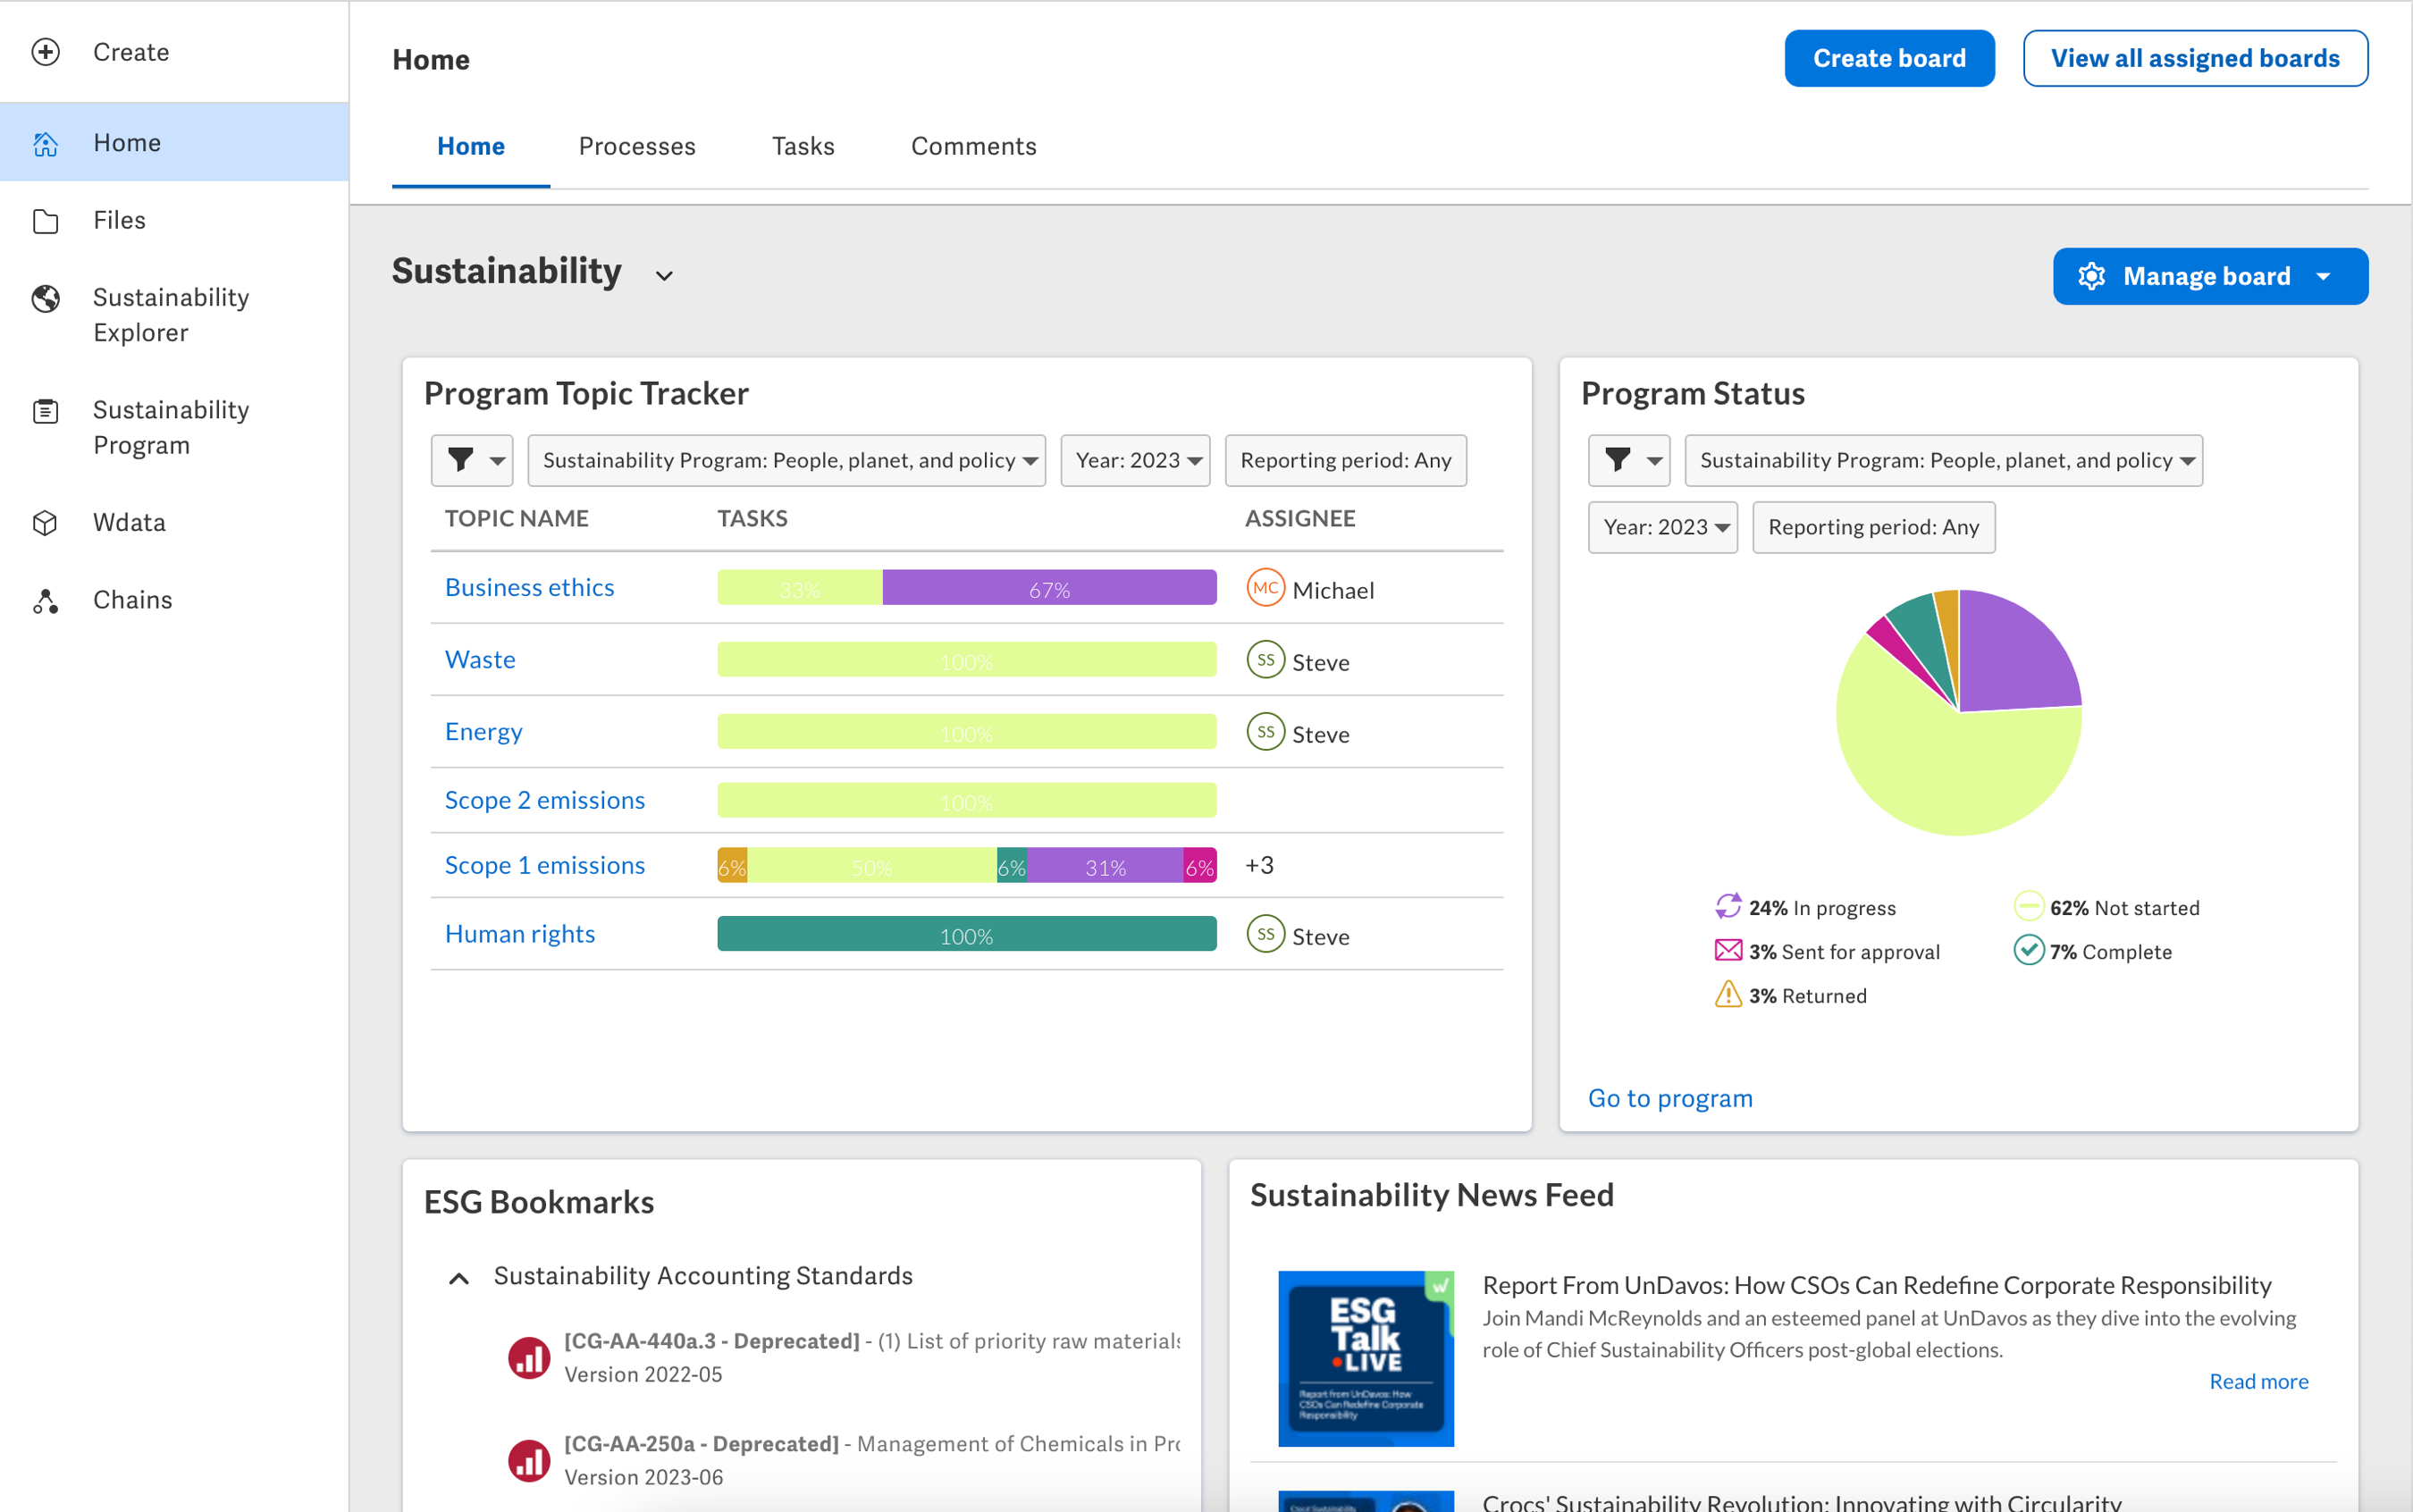Click the Returned warning triangle icon
The width and height of the screenshot is (2413, 1512).
(x=1728, y=994)
